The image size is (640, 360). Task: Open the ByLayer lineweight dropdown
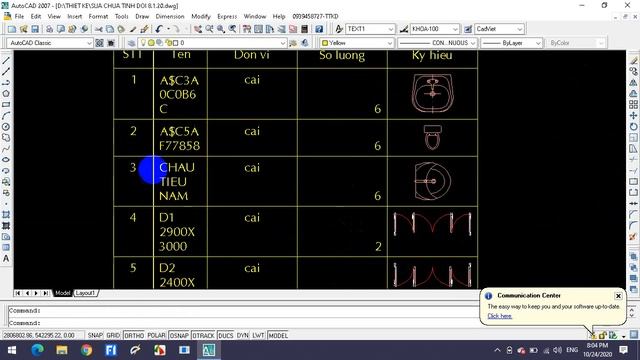click(x=511, y=43)
